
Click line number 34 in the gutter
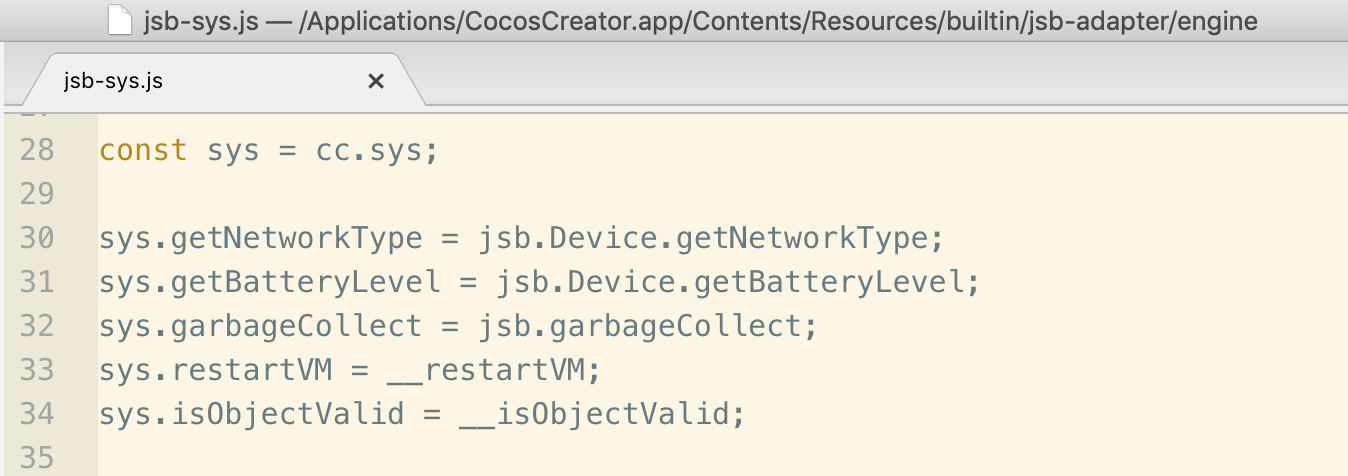click(x=37, y=414)
